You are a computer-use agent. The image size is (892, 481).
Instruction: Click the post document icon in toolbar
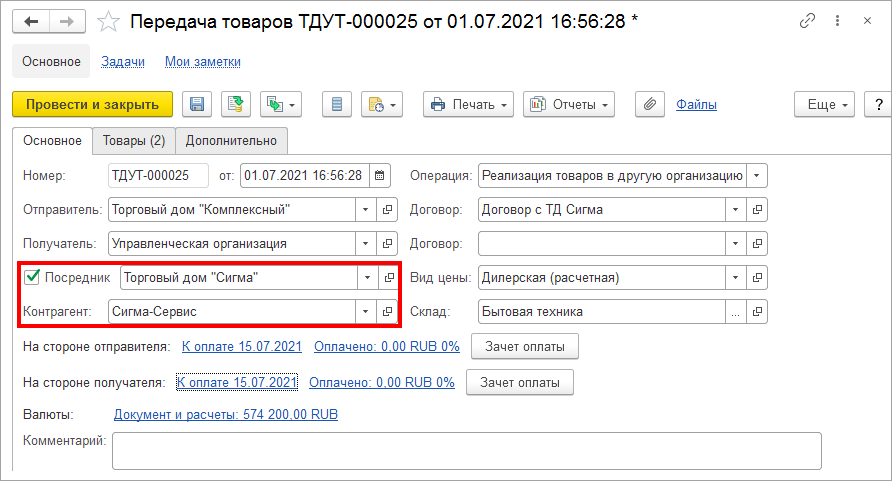(x=235, y=104)
